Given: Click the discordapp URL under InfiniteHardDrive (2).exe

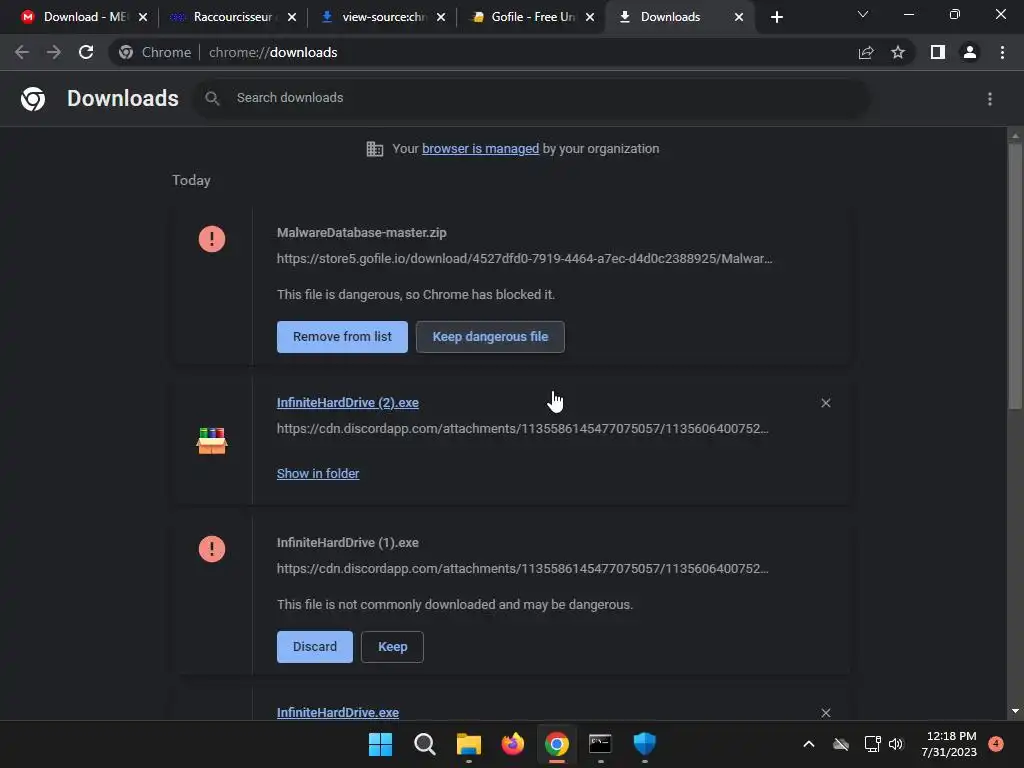Looking at the screenshot, I should click(522, 428).
